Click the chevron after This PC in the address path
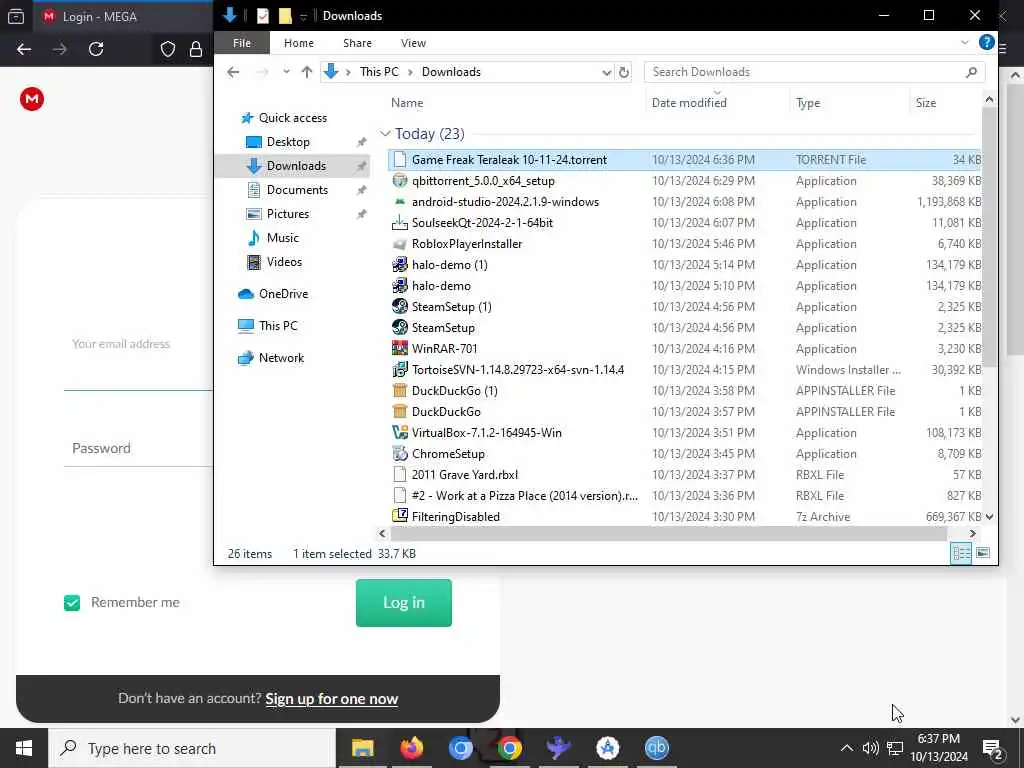1024x768 pixels. tap(410, 72)
